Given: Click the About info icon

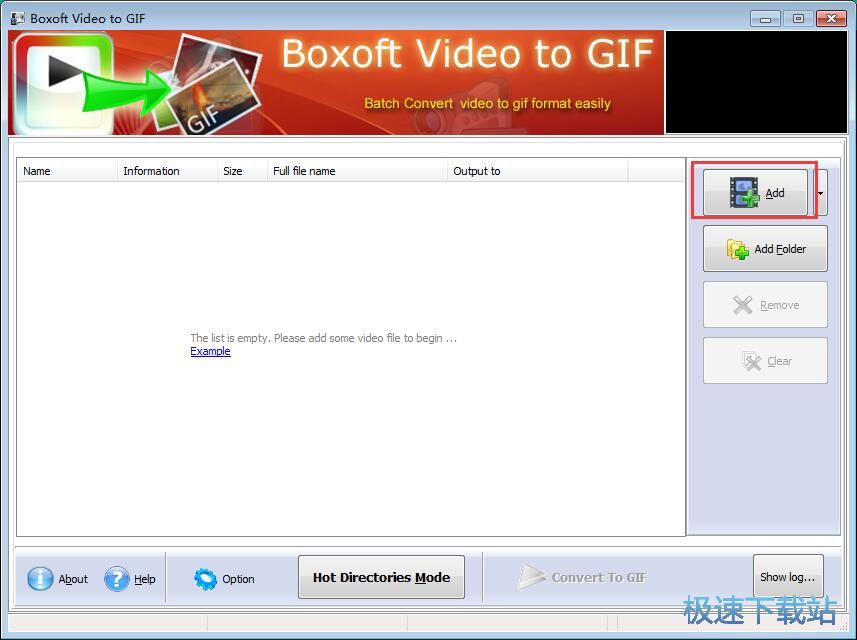Looking at the screenshot, I should [40, 578].
